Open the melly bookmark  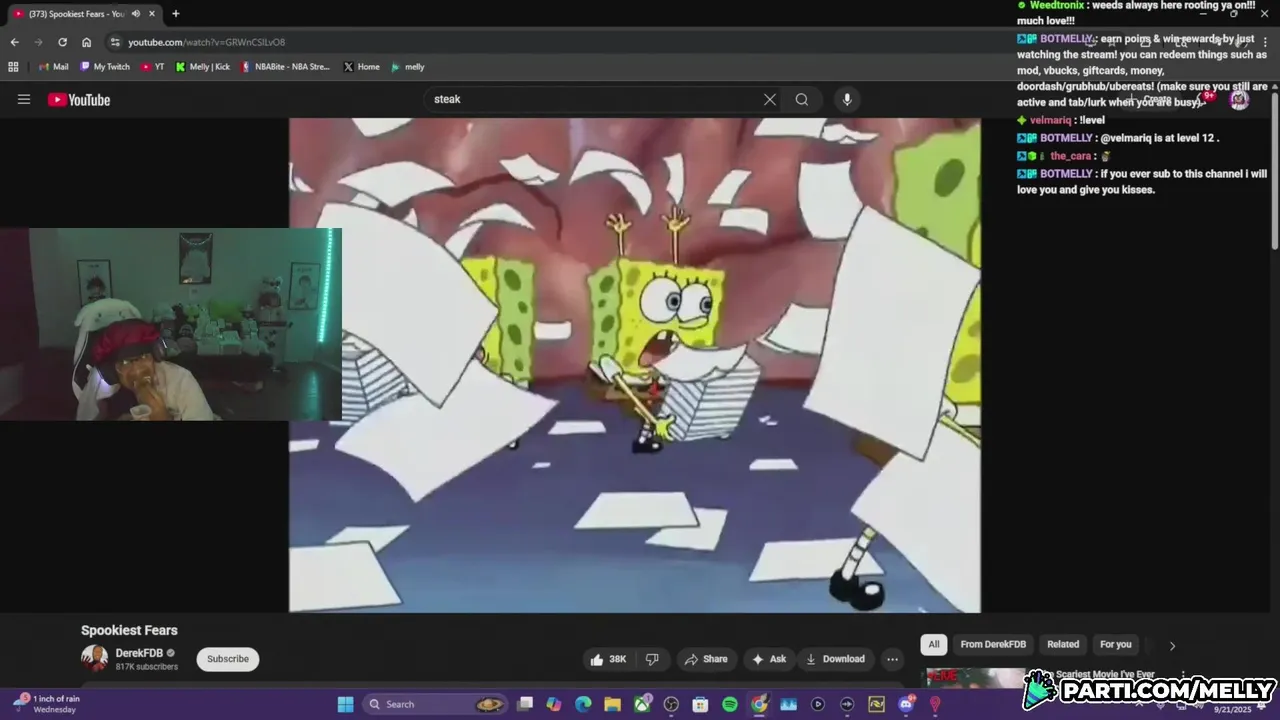(x=408, y=67)
